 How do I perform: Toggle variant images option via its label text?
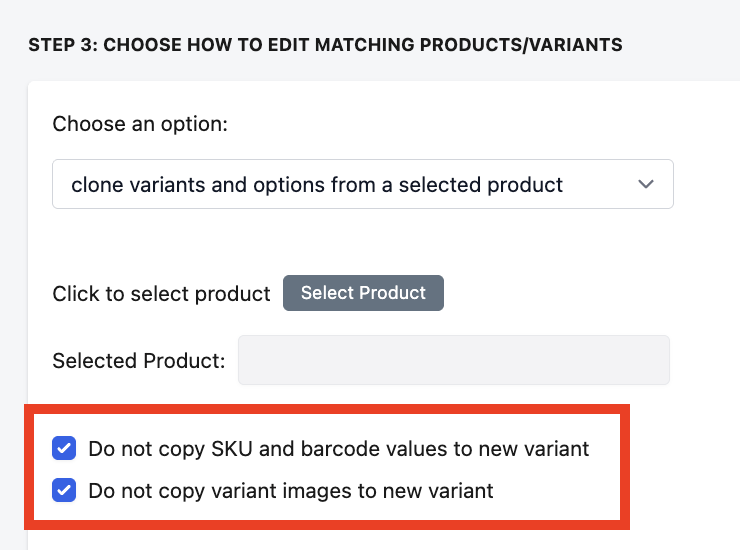point(290,490)
